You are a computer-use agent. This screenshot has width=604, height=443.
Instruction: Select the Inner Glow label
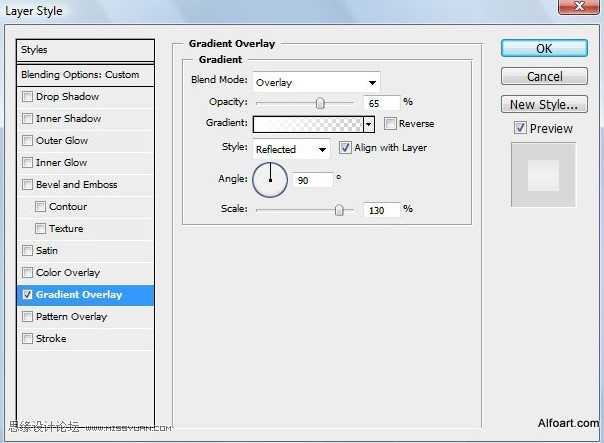pos(62,162)
